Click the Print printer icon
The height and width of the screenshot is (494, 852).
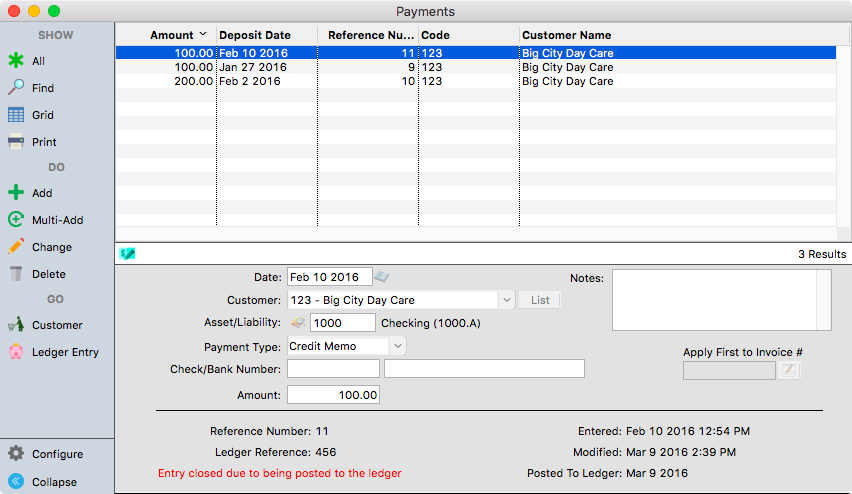tap(16, 142)
